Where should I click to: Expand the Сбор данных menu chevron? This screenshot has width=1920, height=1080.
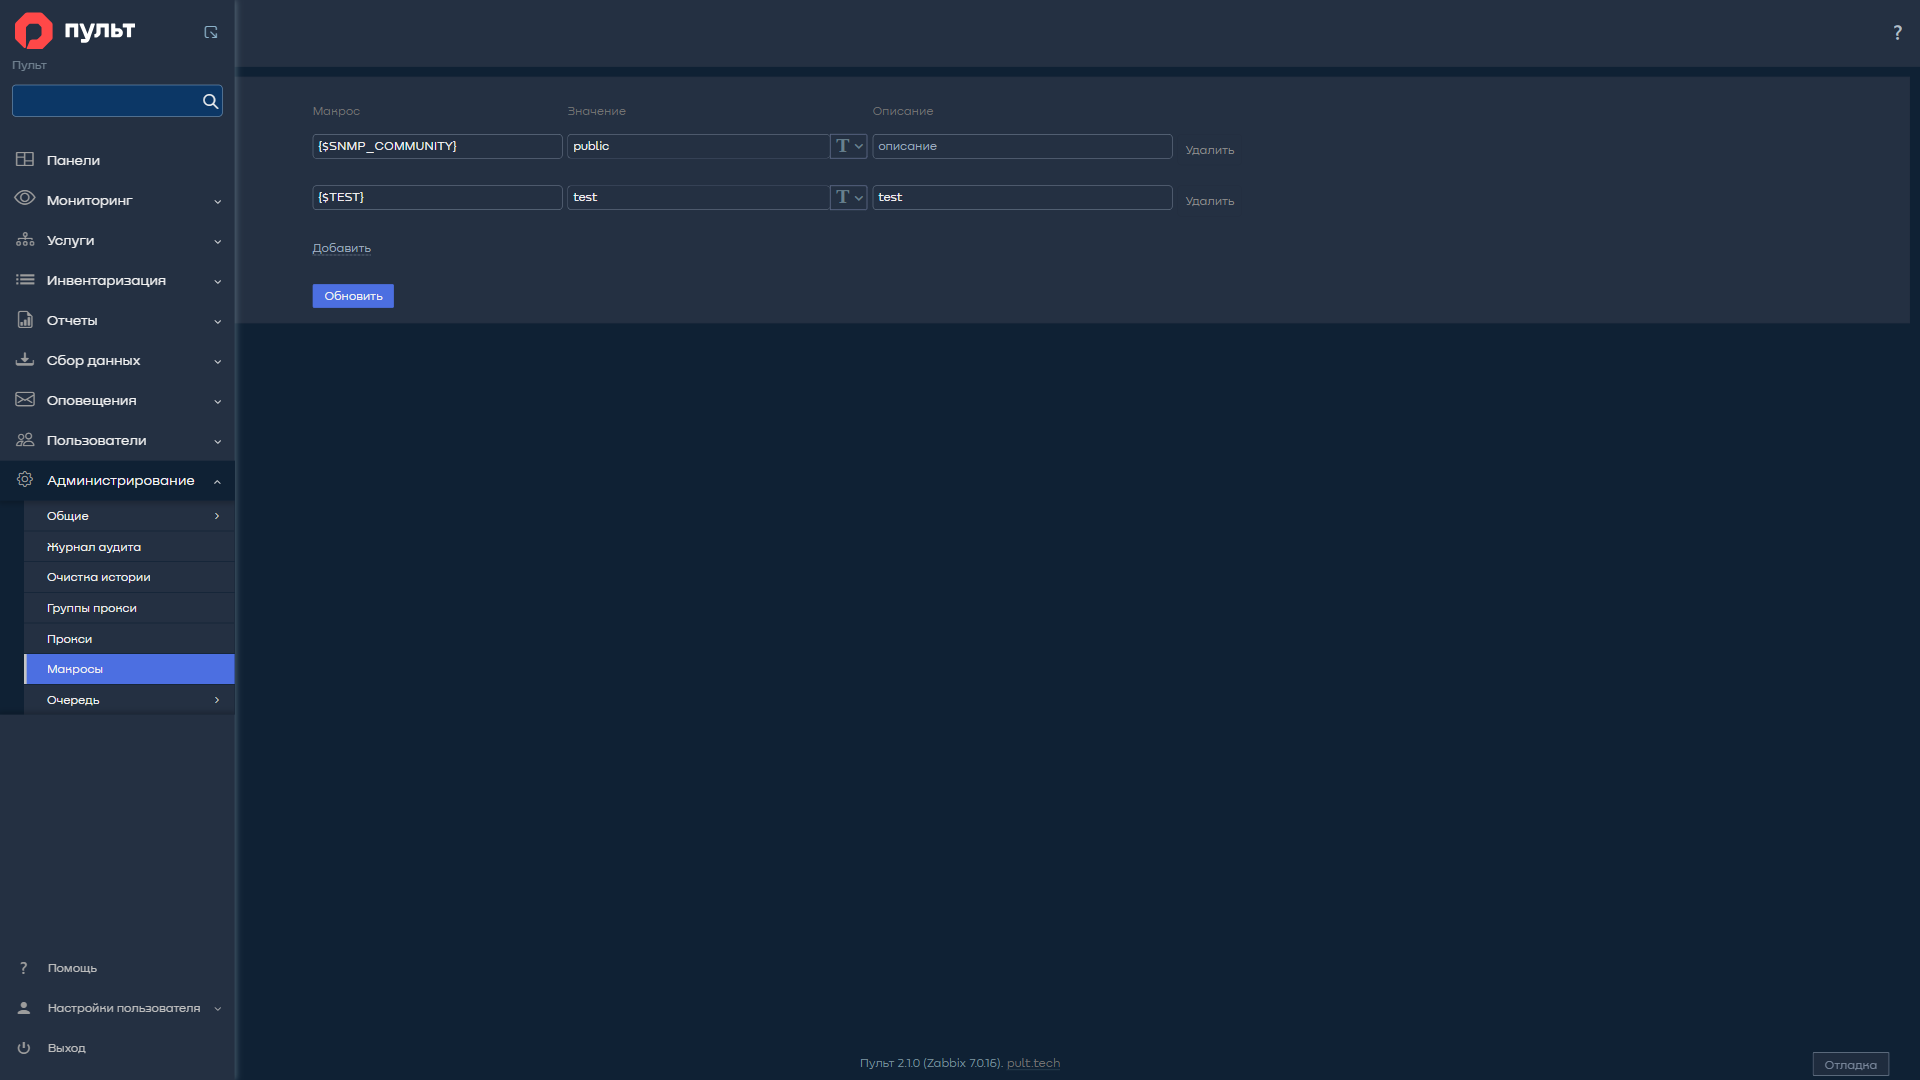217,361
